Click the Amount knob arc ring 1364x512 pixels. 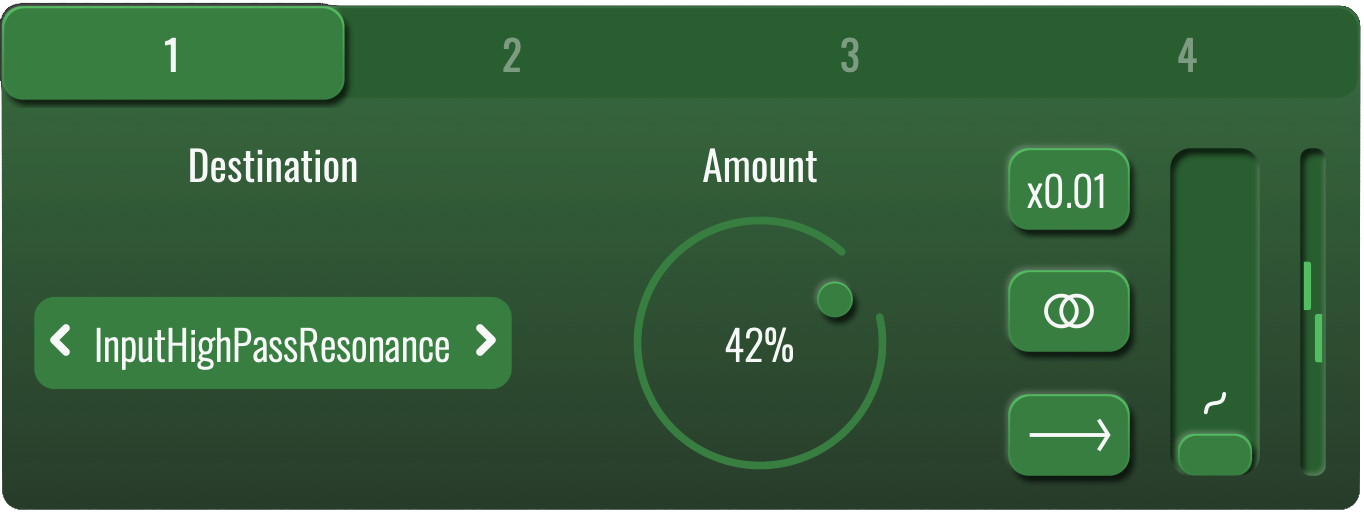point(760,343)
